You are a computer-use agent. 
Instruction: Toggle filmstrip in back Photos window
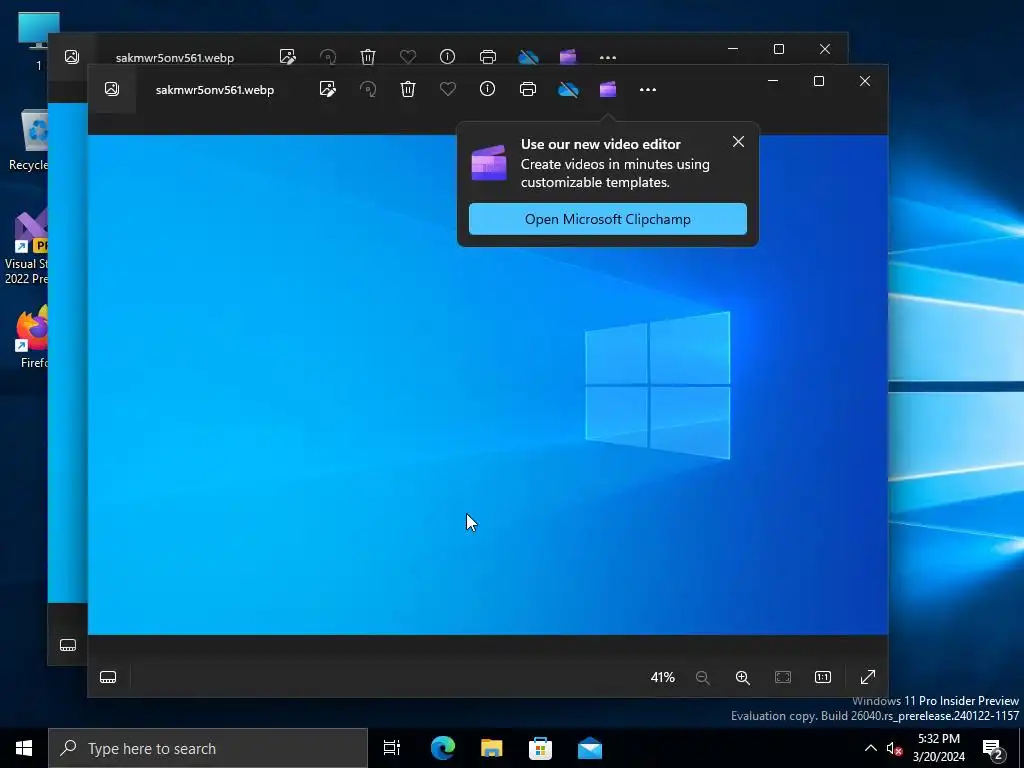click(x=68, y=645)
